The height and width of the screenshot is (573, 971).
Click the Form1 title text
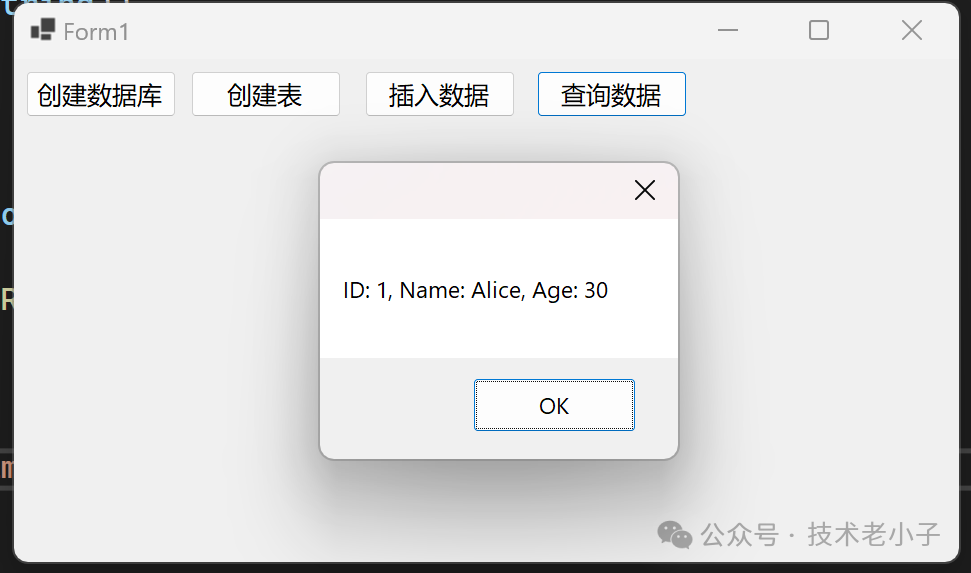click(x=96, y=32)
